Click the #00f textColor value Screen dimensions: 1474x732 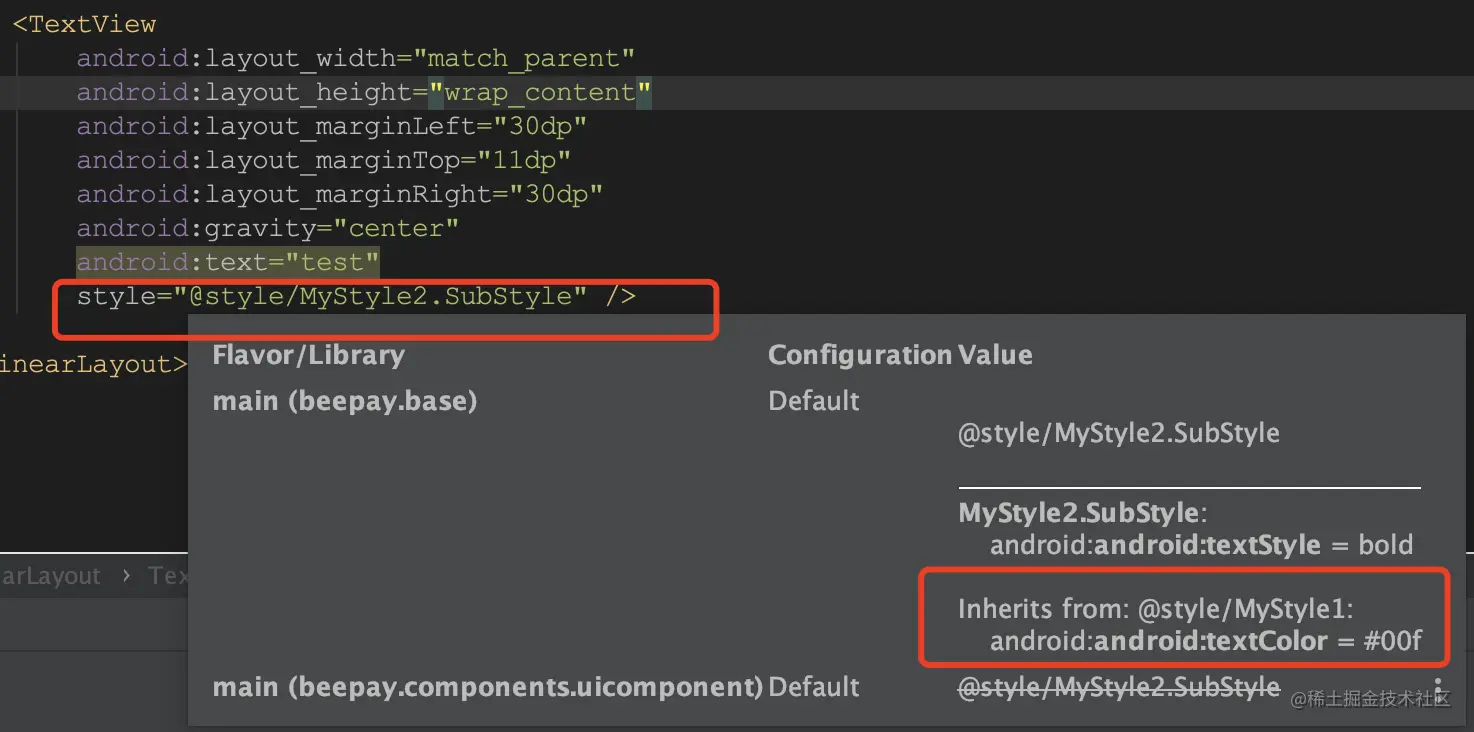tap(1392, 641)
